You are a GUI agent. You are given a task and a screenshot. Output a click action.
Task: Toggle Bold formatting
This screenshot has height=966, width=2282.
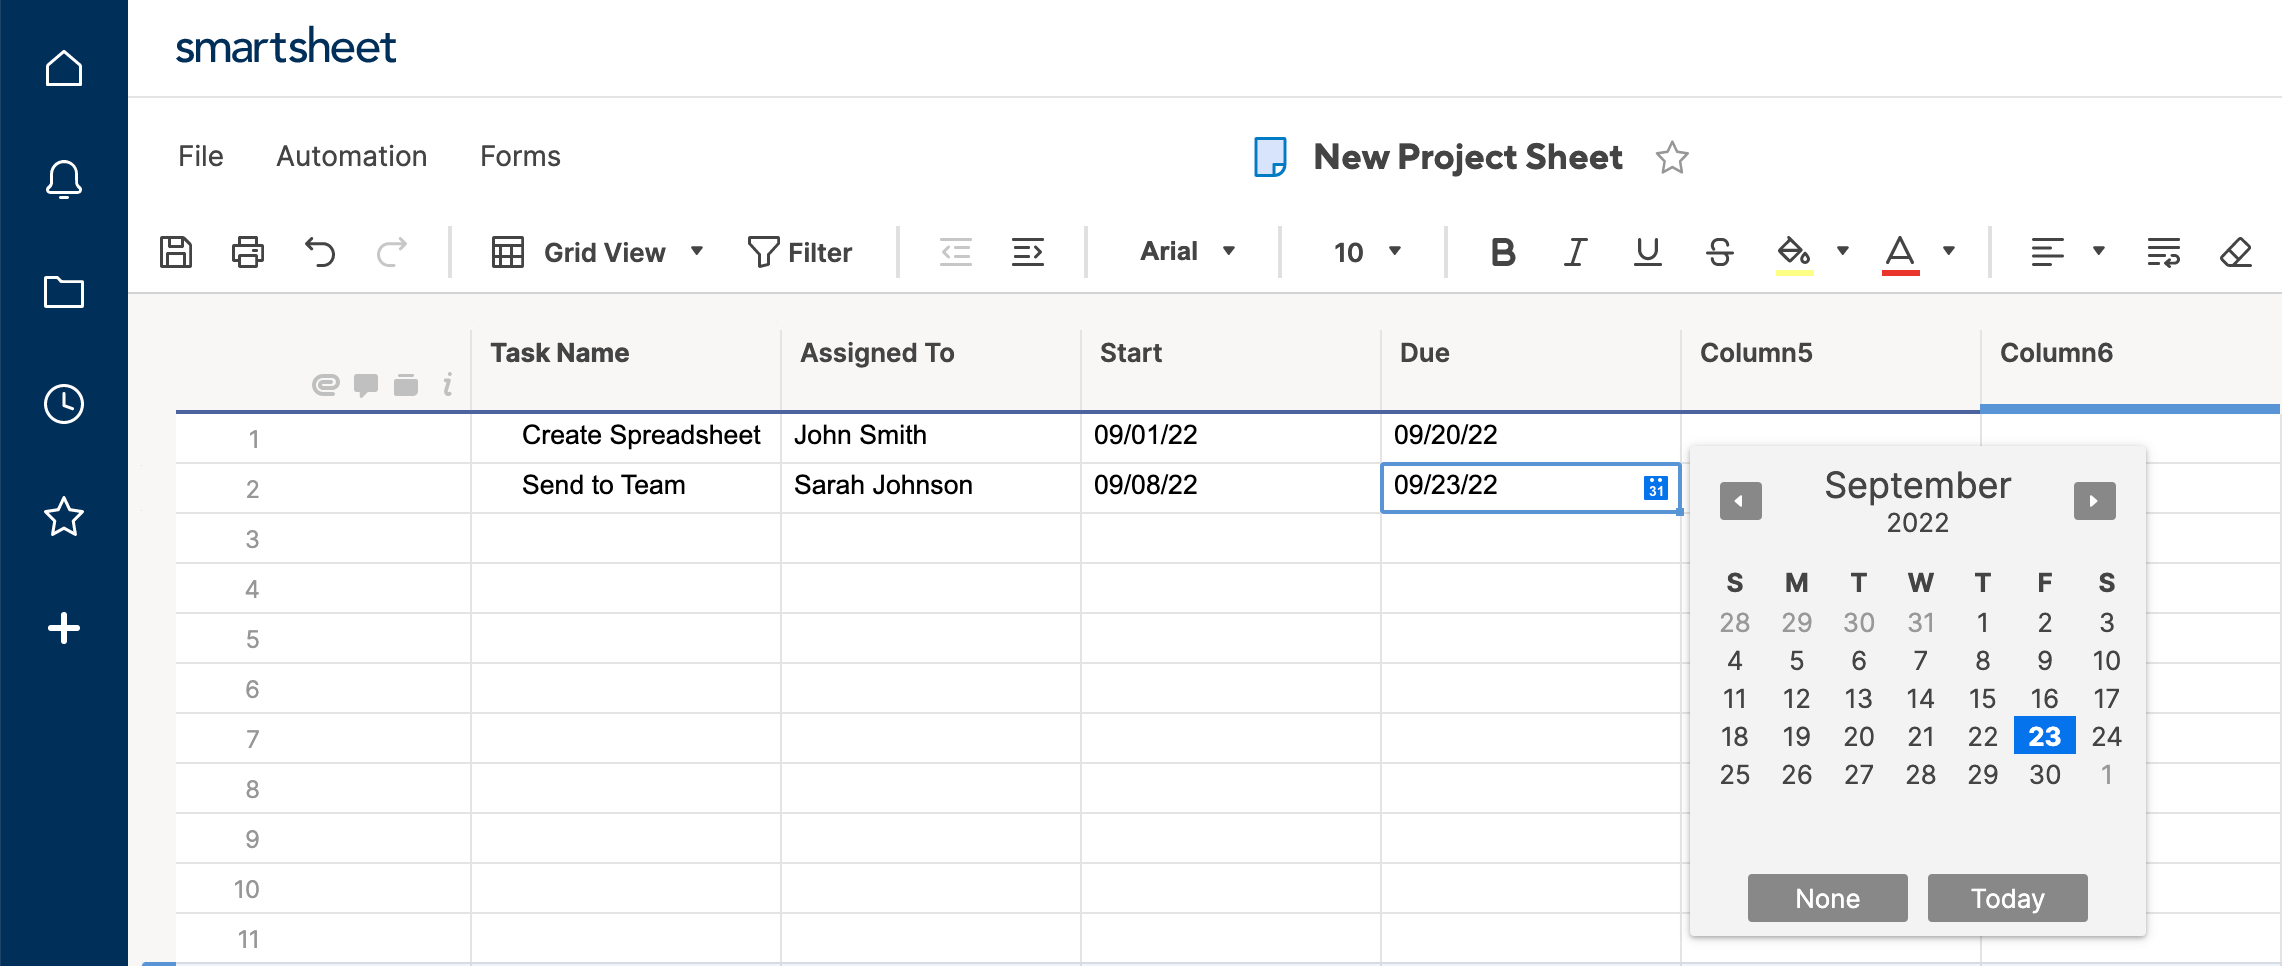coord(1502,252)
